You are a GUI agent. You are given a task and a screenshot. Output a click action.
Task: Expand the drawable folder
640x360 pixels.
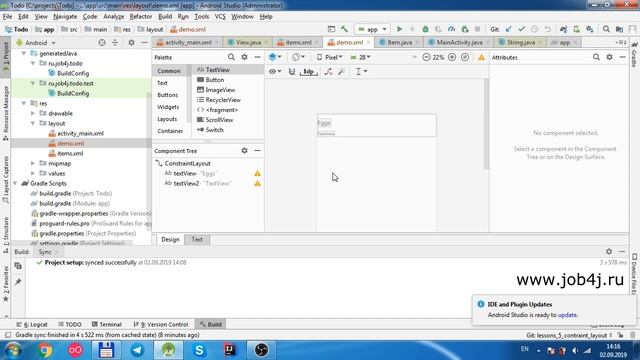coord(33,113)
